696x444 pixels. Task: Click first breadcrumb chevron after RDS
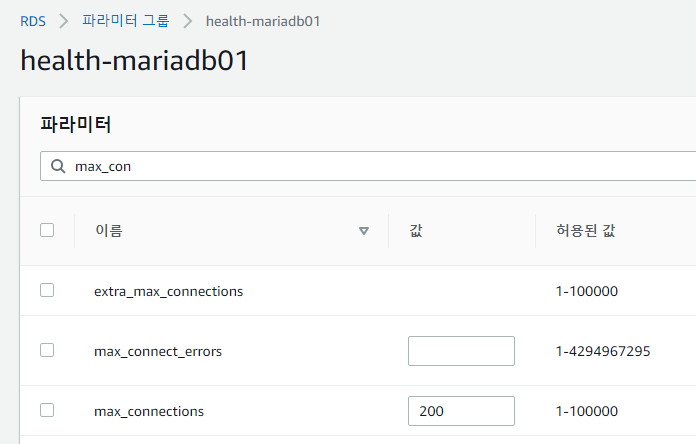point(64,20)
